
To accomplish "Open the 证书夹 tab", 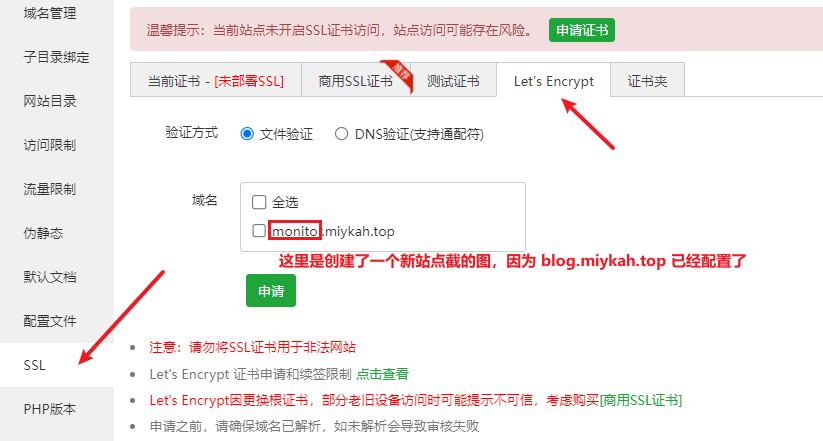I will point(648,80).
